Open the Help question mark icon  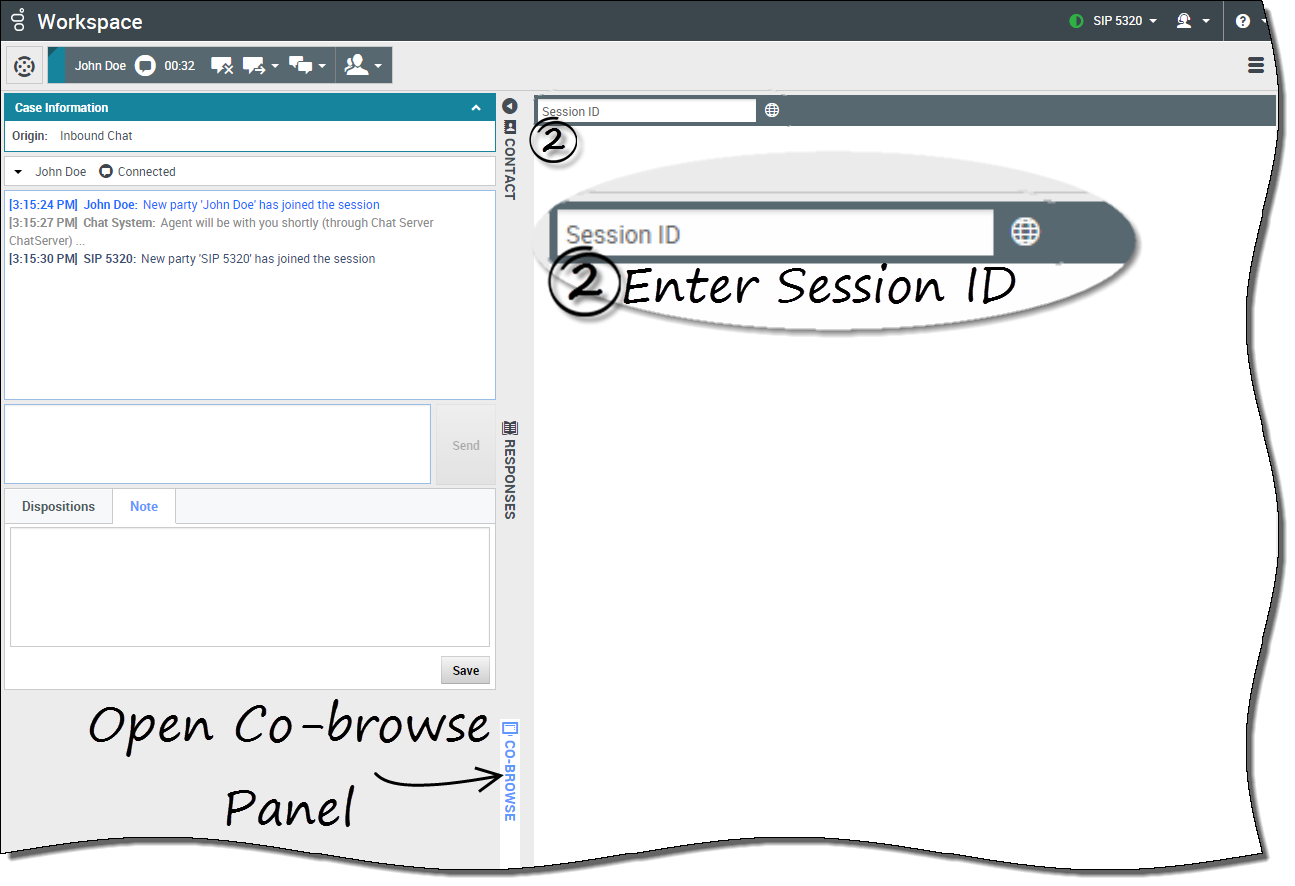[1243, 21]
